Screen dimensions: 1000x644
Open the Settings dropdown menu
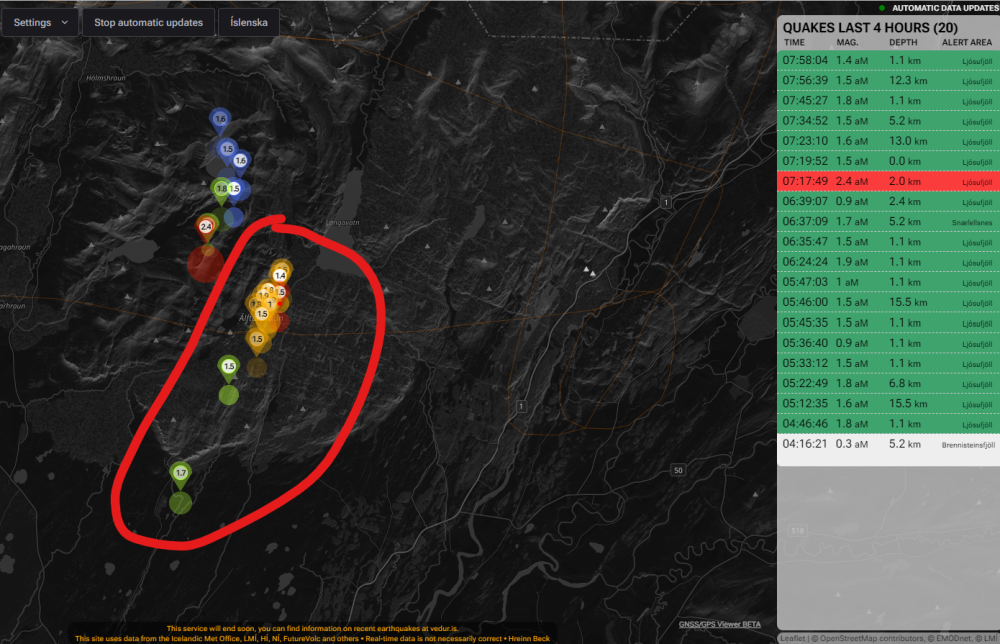(41, 22)
